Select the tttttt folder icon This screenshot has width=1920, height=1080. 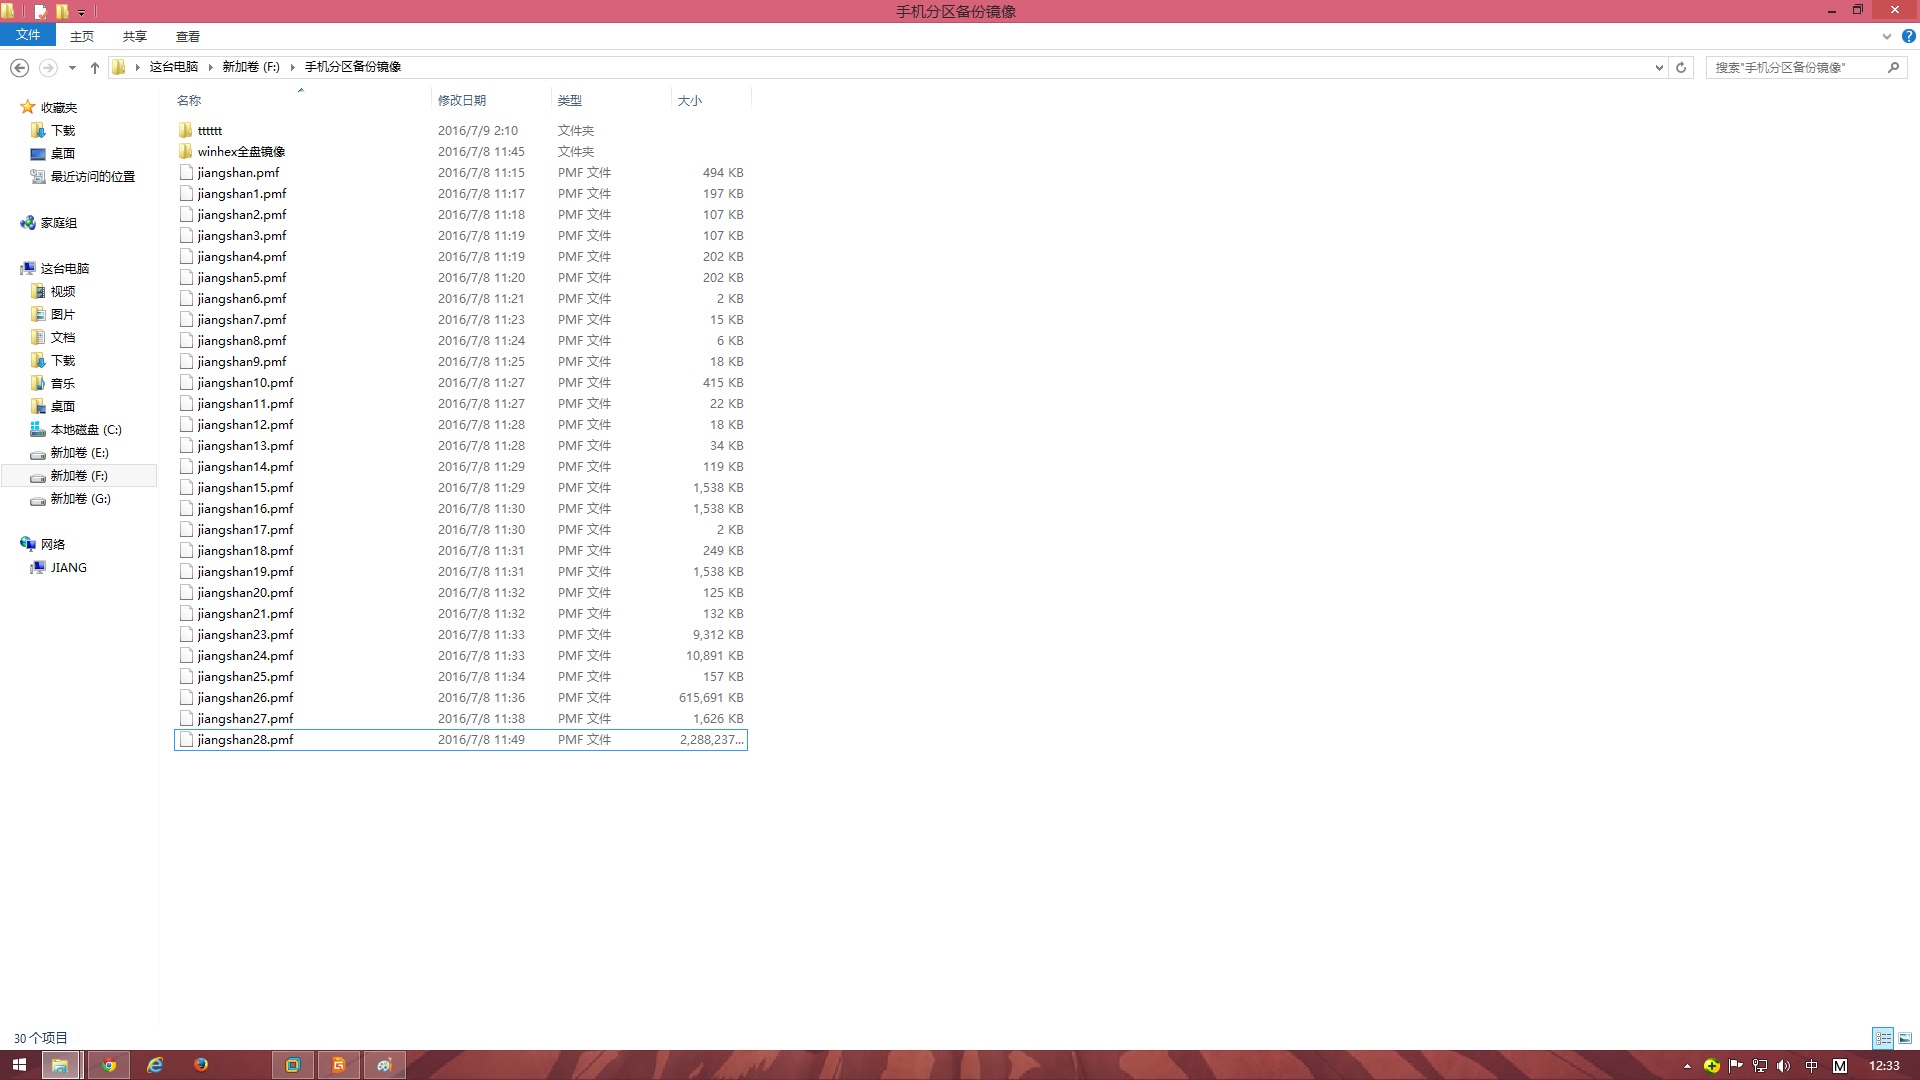point(186,130)
